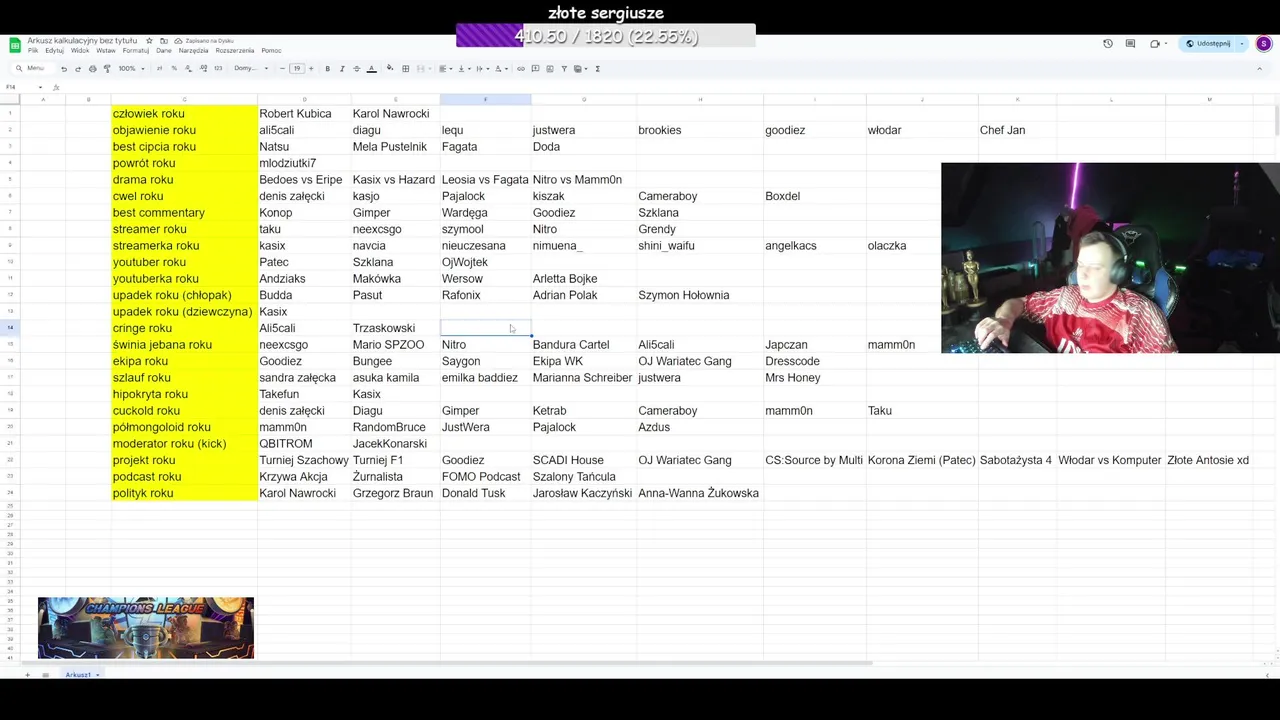Select the cell 'Robert Kubica'

click(304, 114)
